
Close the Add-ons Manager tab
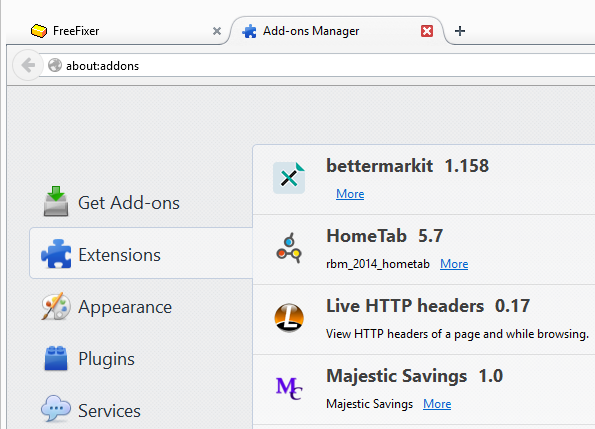[x=427, y=31]
